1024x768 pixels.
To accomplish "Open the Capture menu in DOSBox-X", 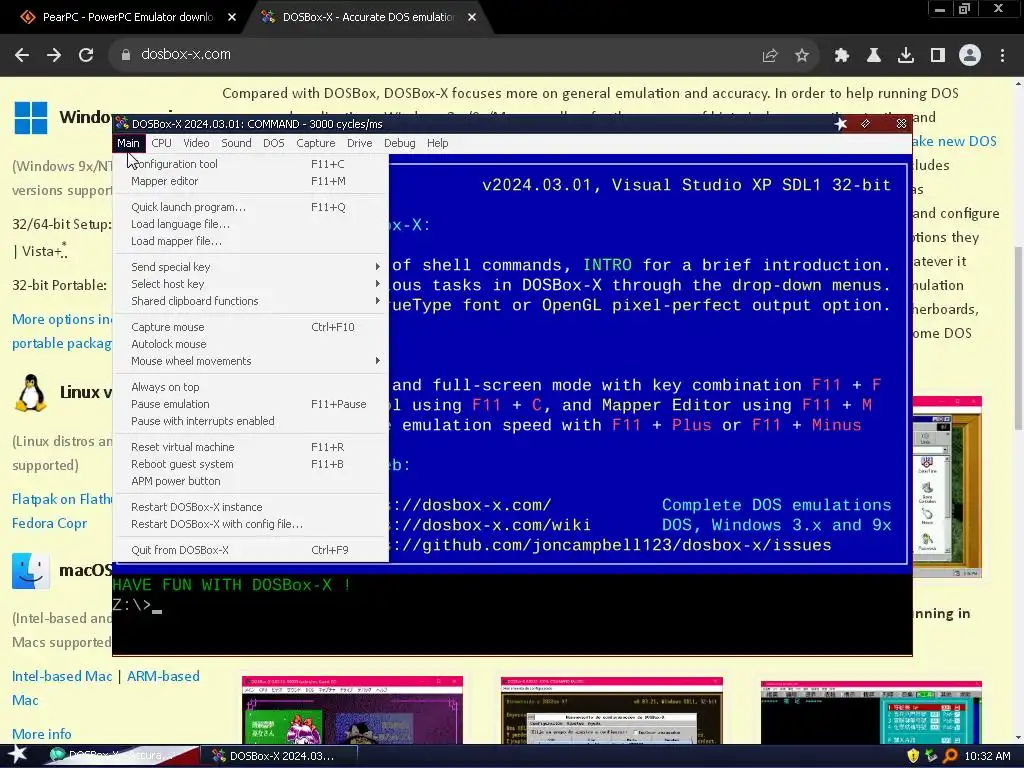I will 315,143.
